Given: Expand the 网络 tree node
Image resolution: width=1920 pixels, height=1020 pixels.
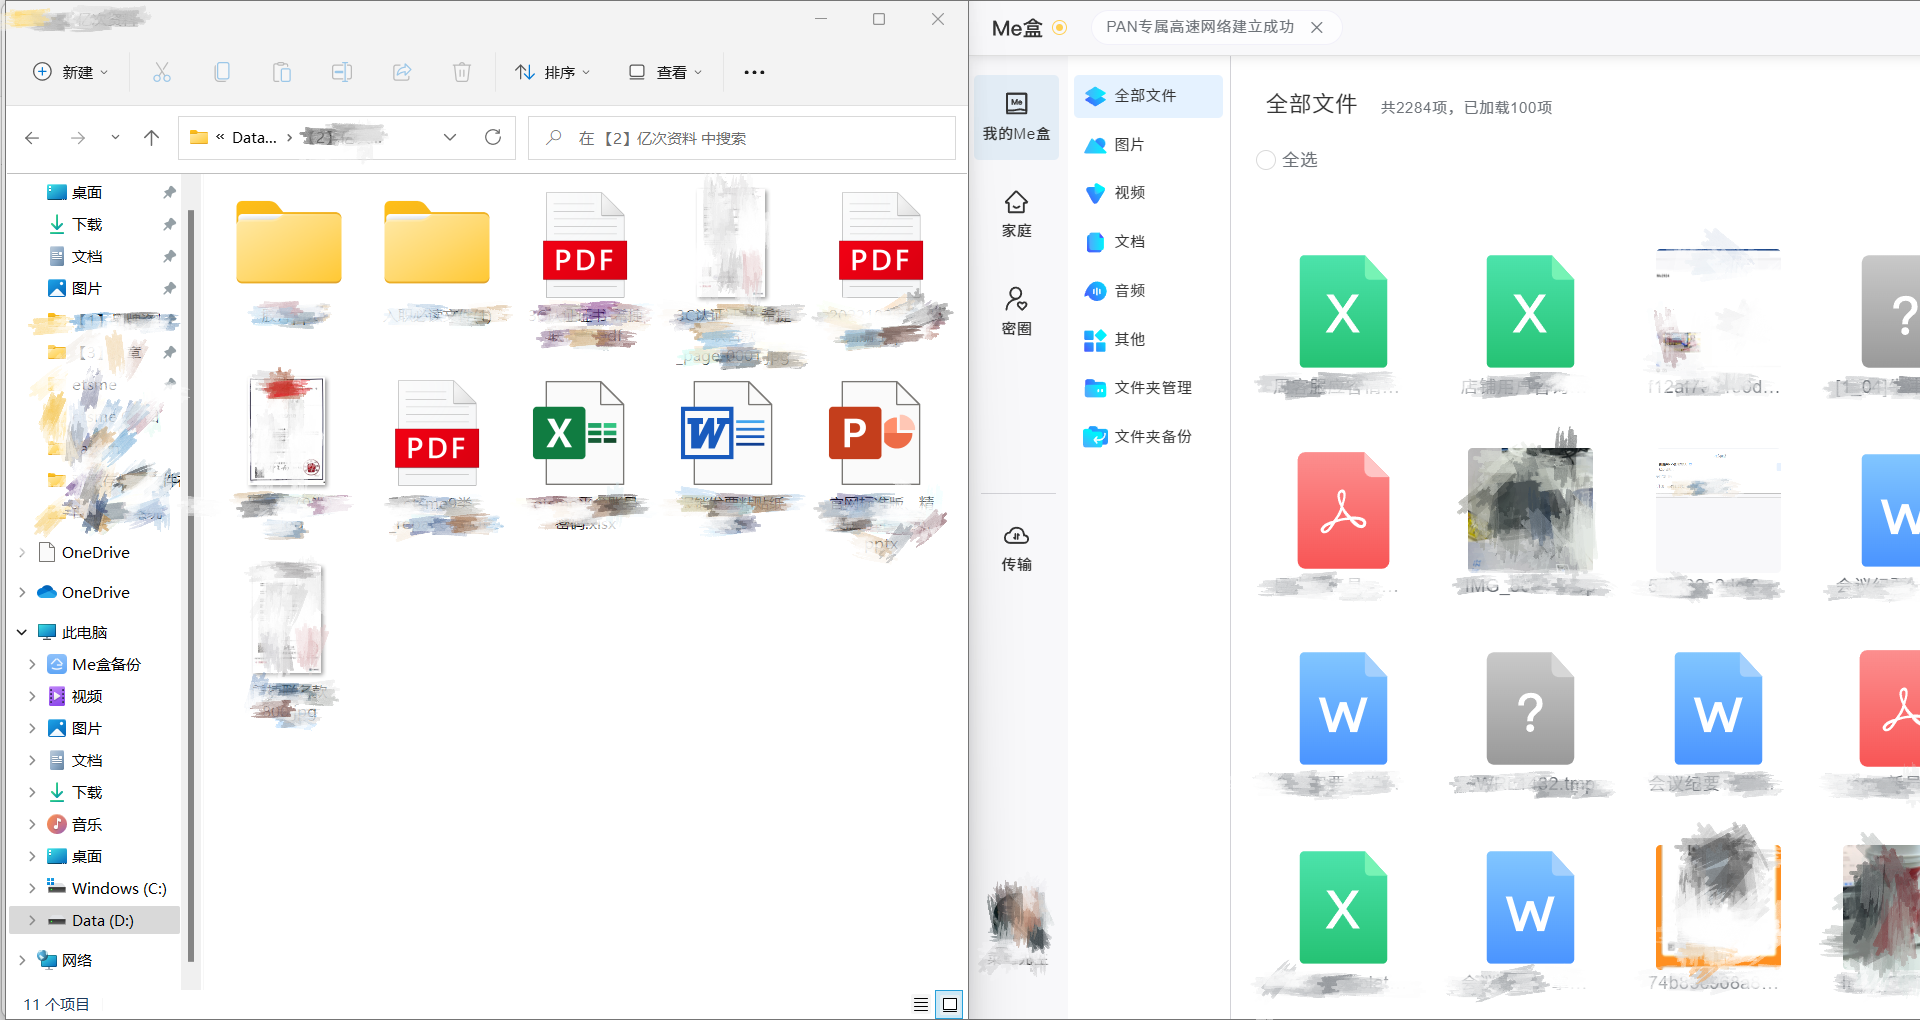Looking at the screenshot, I should pos(22,960).
